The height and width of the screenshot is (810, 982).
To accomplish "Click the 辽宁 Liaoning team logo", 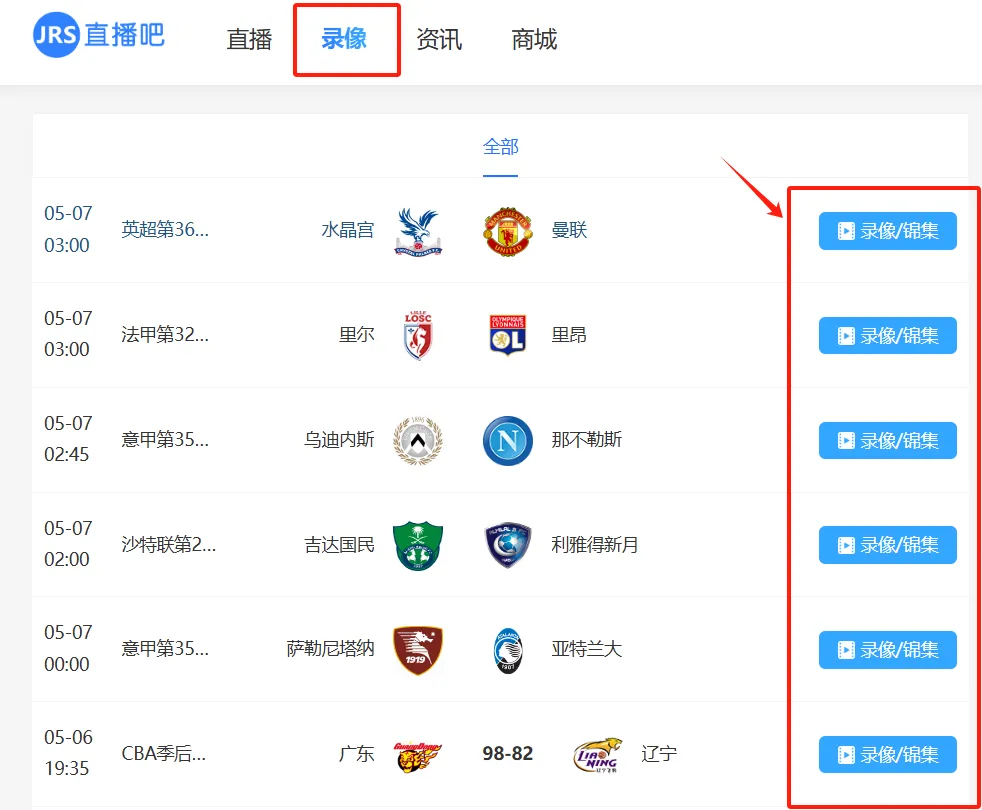I will 597,754.
